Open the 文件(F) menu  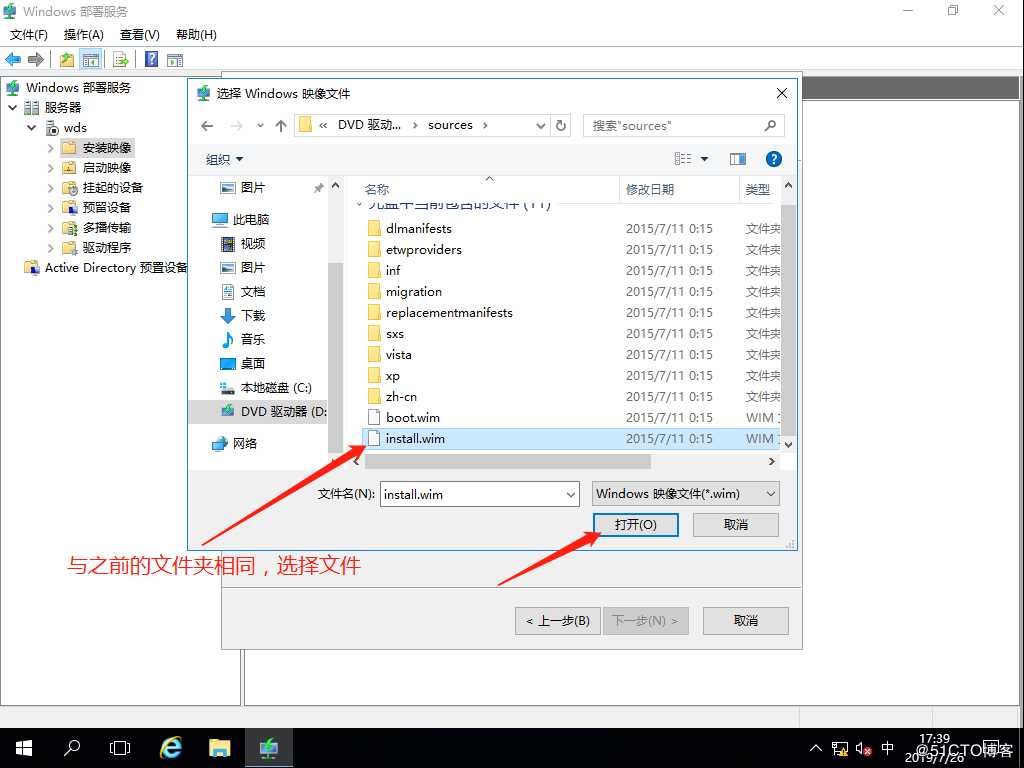click(x=29, y=35)
